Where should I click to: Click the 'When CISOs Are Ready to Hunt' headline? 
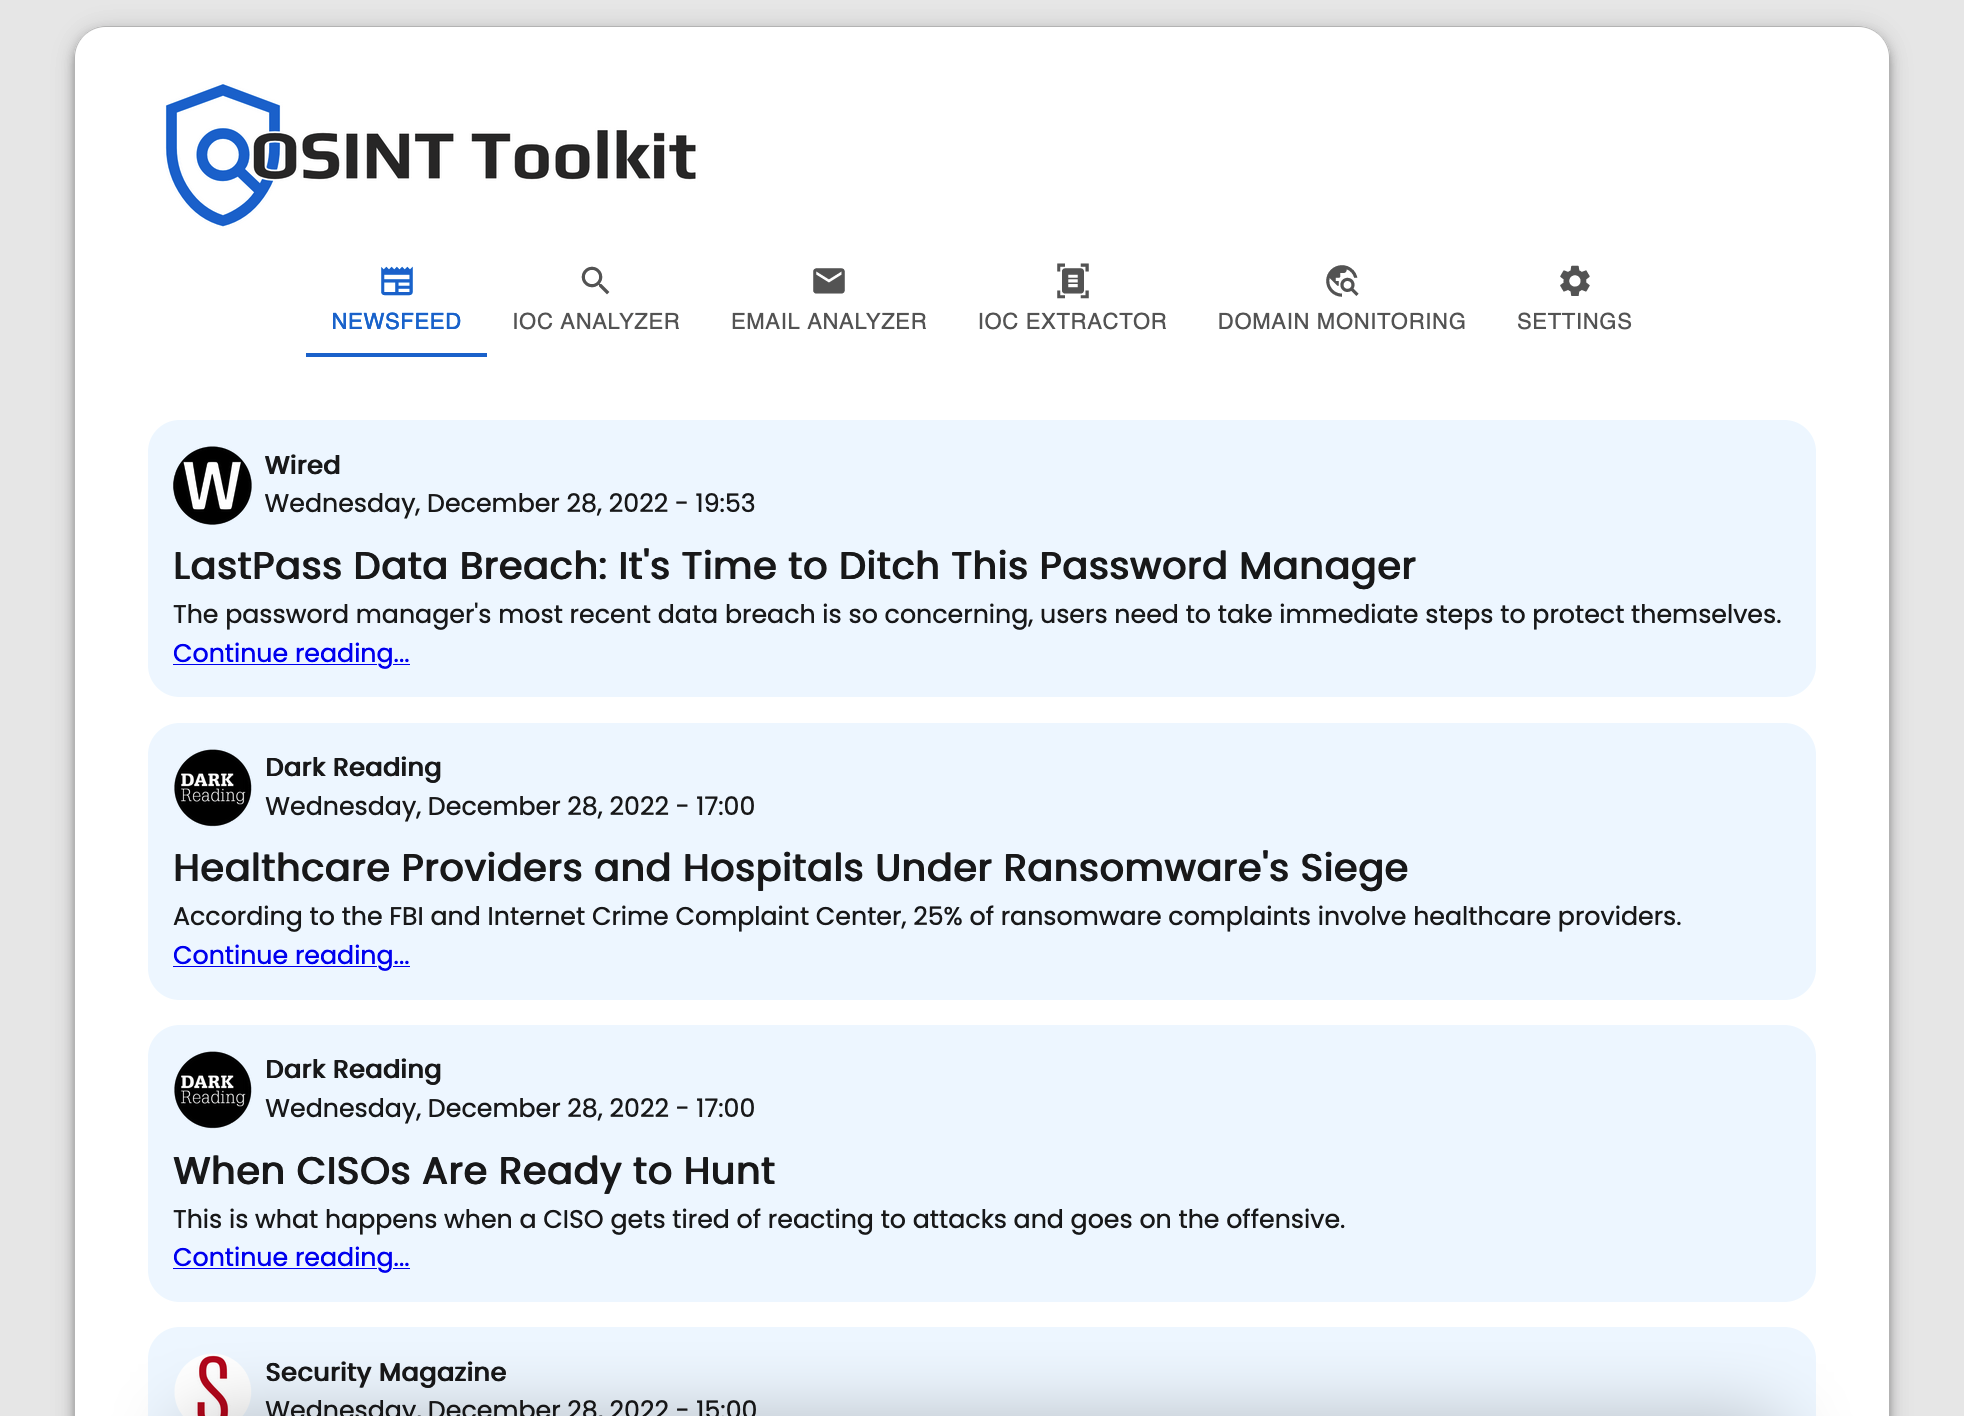pyautogui.click(x=474, y=1171)
